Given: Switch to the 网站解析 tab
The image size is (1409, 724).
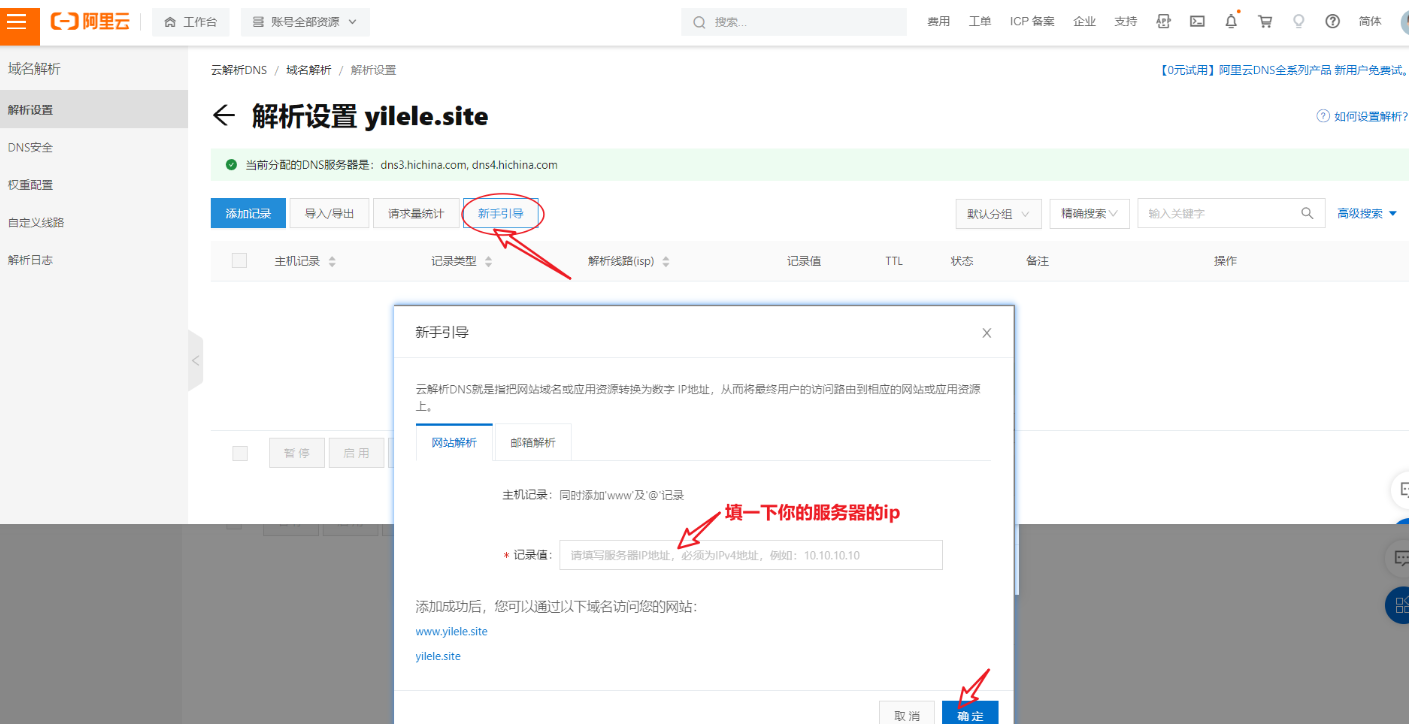Looking at the screenshot, I should 454,442.
